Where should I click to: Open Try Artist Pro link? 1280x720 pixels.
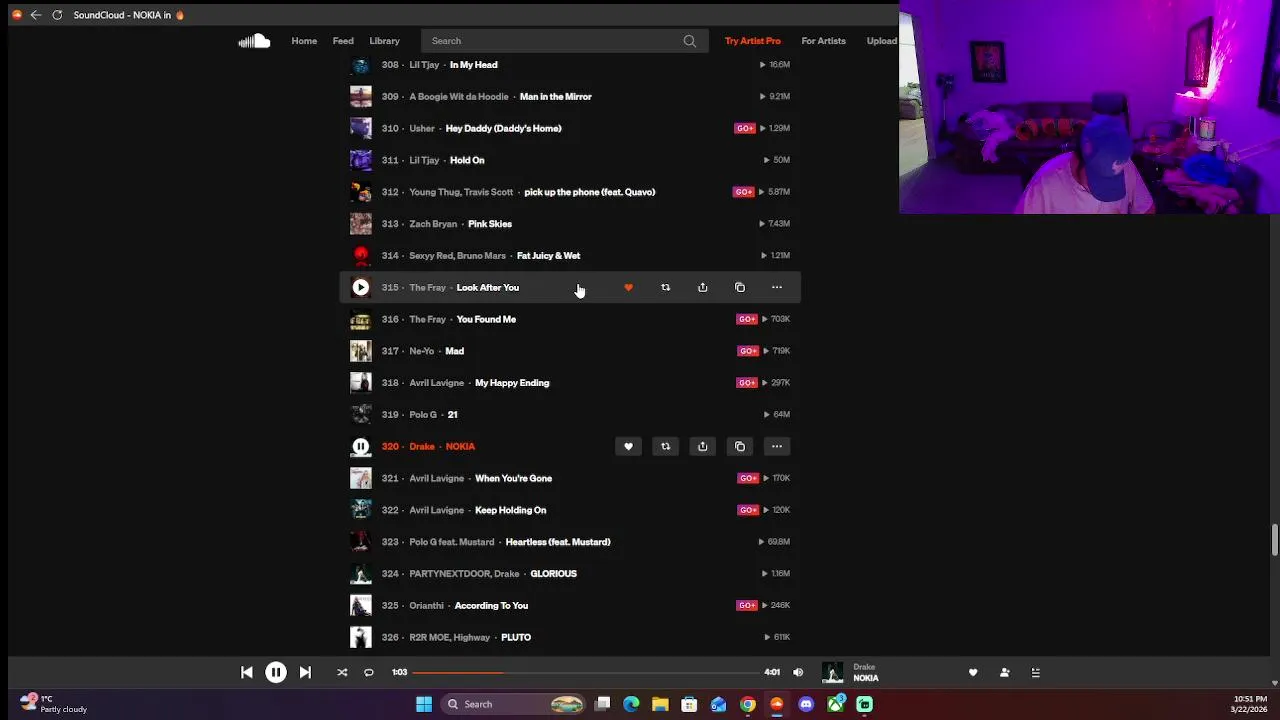[x=753, y=41]
